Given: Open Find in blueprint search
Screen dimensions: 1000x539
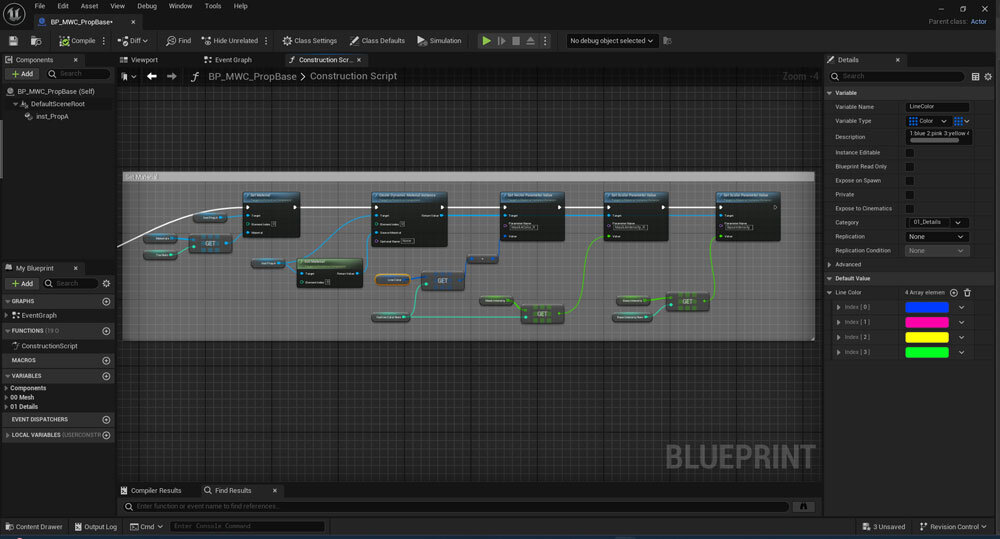Looking at the screenshot, I should pyautogui.click(x=178, y=41).
